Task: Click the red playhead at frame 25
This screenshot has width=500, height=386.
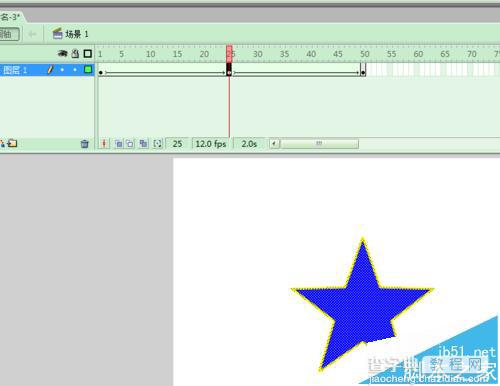Action: coord(229,54)
